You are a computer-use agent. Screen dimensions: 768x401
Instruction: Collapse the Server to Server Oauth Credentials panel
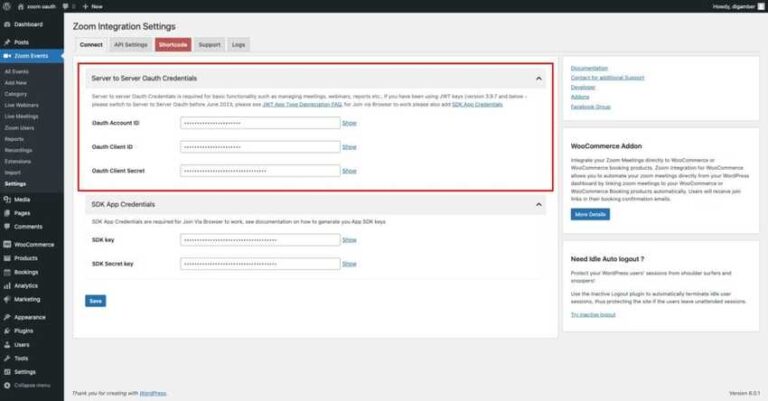point(539,78)
